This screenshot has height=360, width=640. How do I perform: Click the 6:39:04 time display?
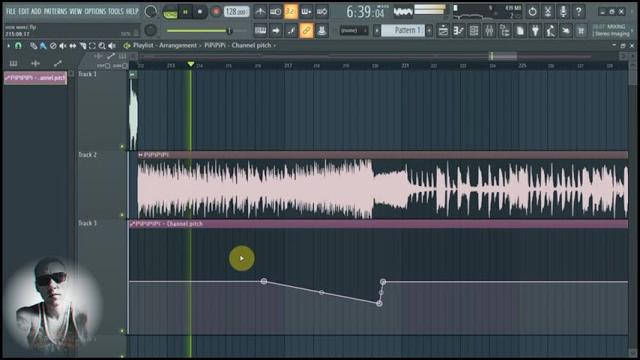coord(365,12)
